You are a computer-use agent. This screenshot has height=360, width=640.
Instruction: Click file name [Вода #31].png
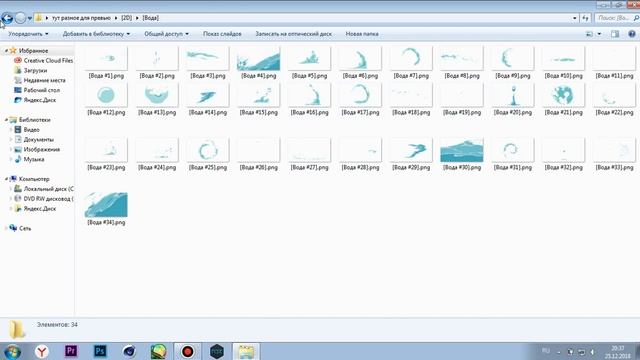[513, 168]
